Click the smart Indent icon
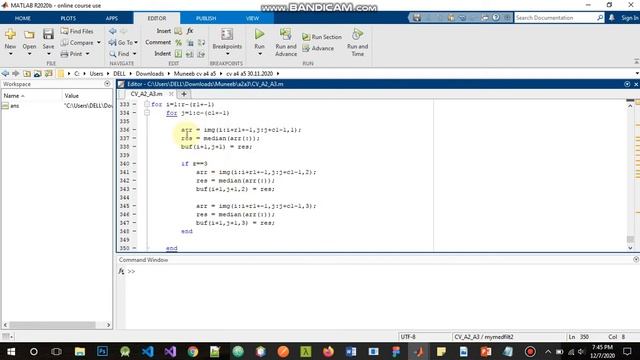The image size is (640, 360). coord(178,54)
